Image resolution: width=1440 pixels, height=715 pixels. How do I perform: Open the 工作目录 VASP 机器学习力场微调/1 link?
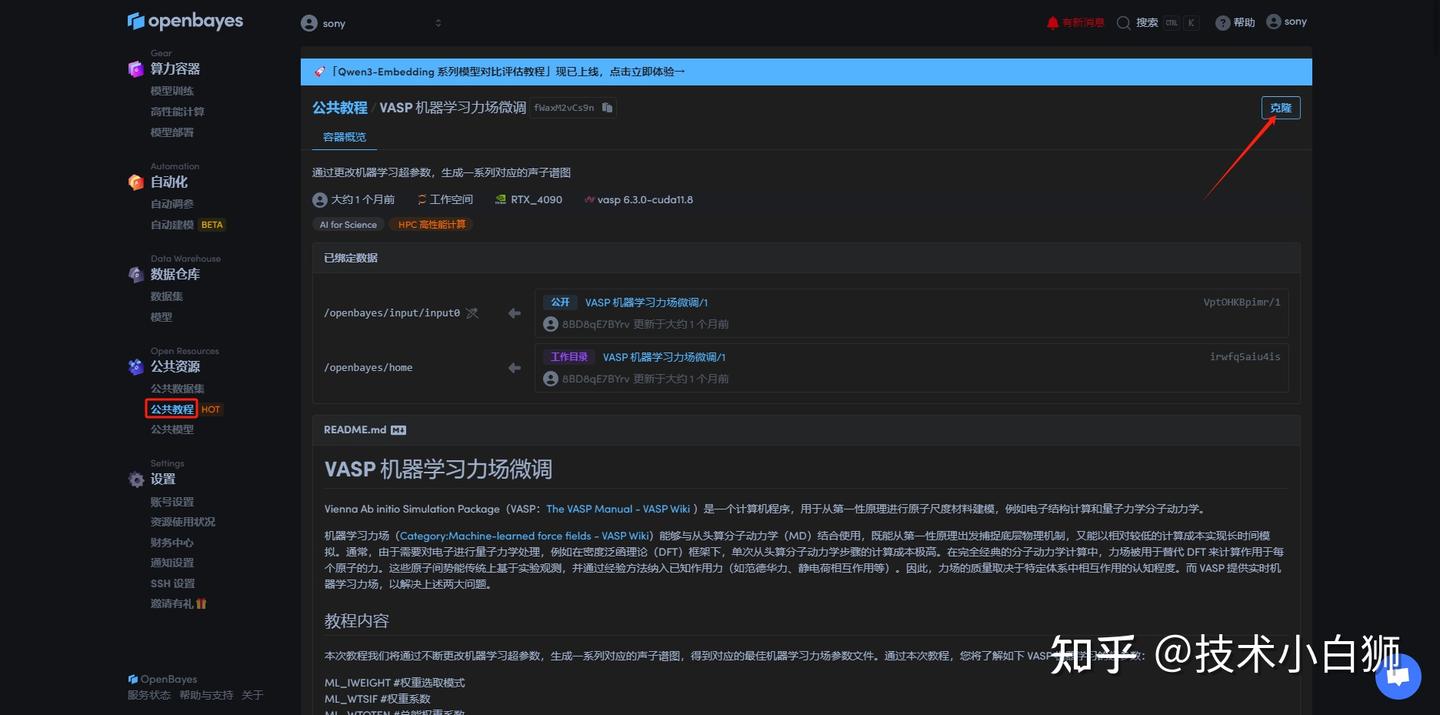(x=664, y=357)
